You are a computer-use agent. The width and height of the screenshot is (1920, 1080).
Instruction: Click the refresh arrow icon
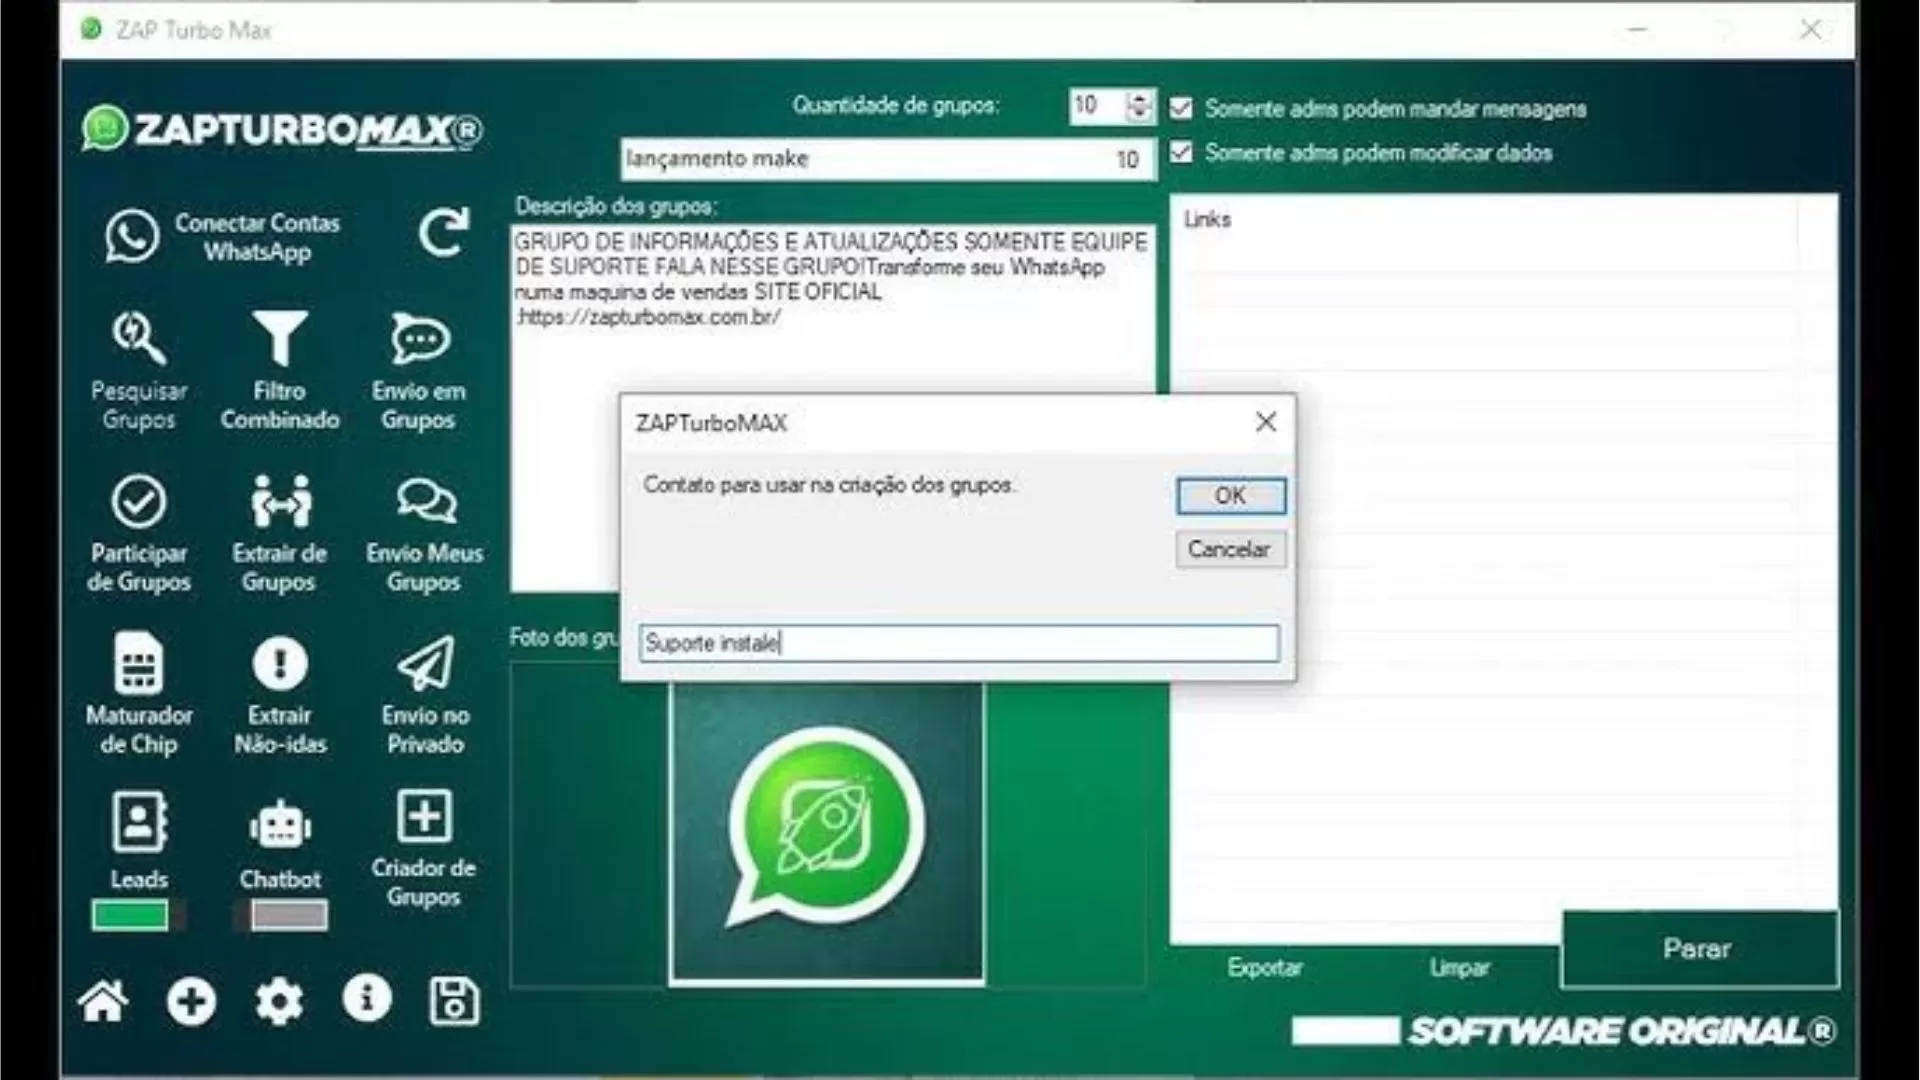point(443,232)
